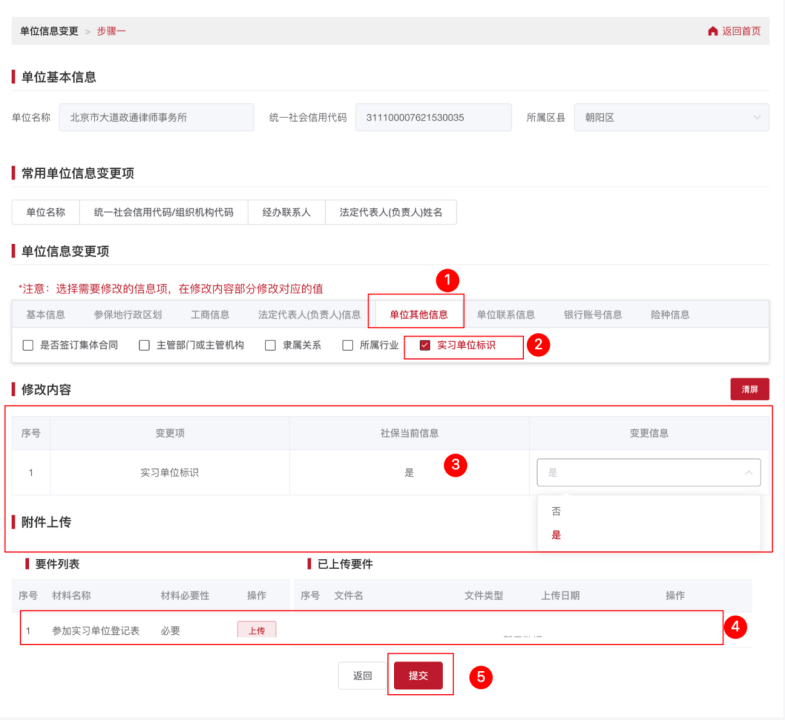The height and width of the screenshot is (720, 785).
Task: Switch to the 单位联系信息 tab
Action: (x=505, y=315)
